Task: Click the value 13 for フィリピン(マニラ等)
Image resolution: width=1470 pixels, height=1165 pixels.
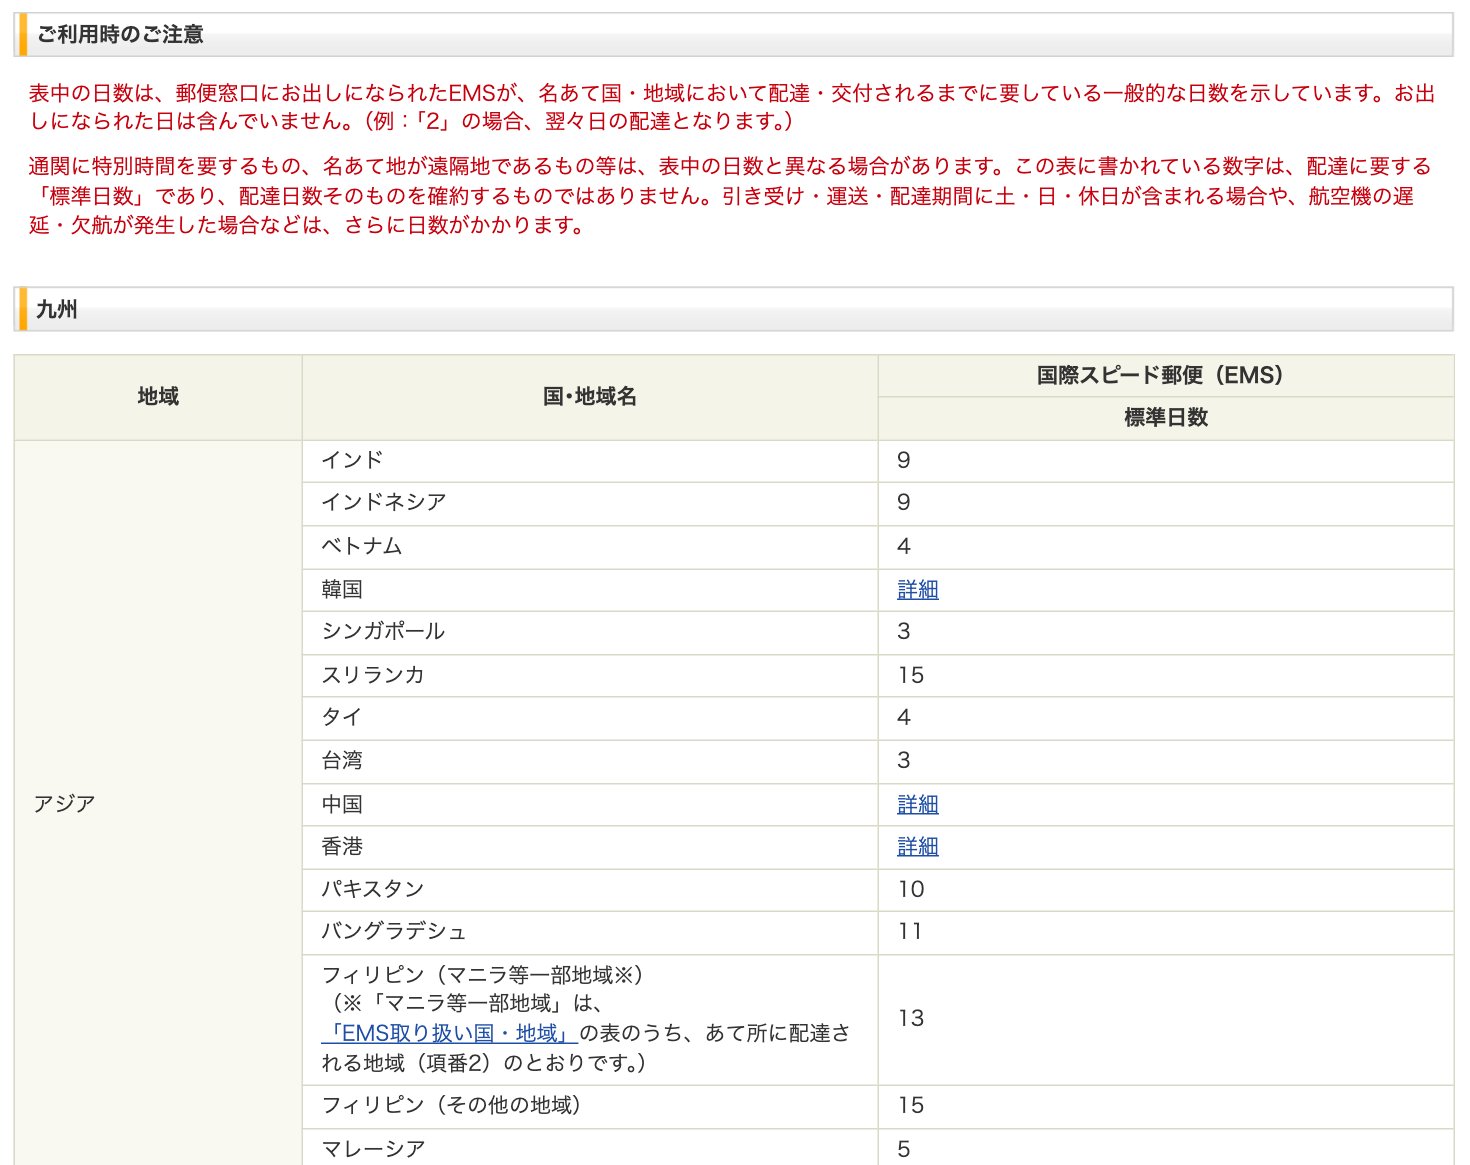Action: click(911, 1019)
